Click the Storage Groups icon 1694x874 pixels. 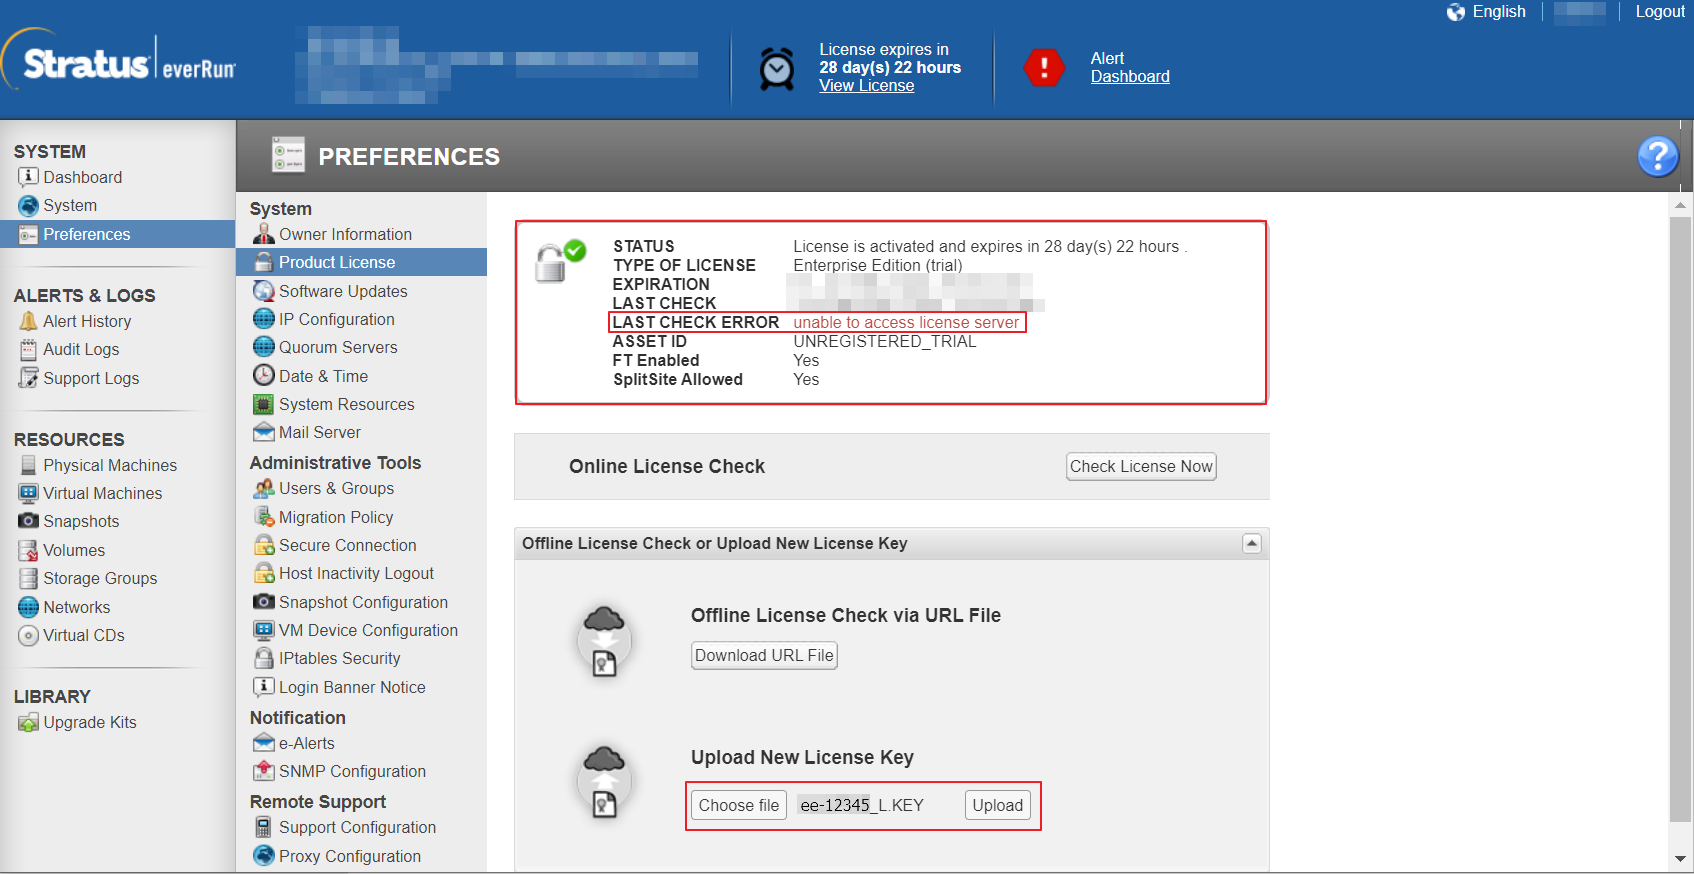pyautogui.click(x=28, y=578)
